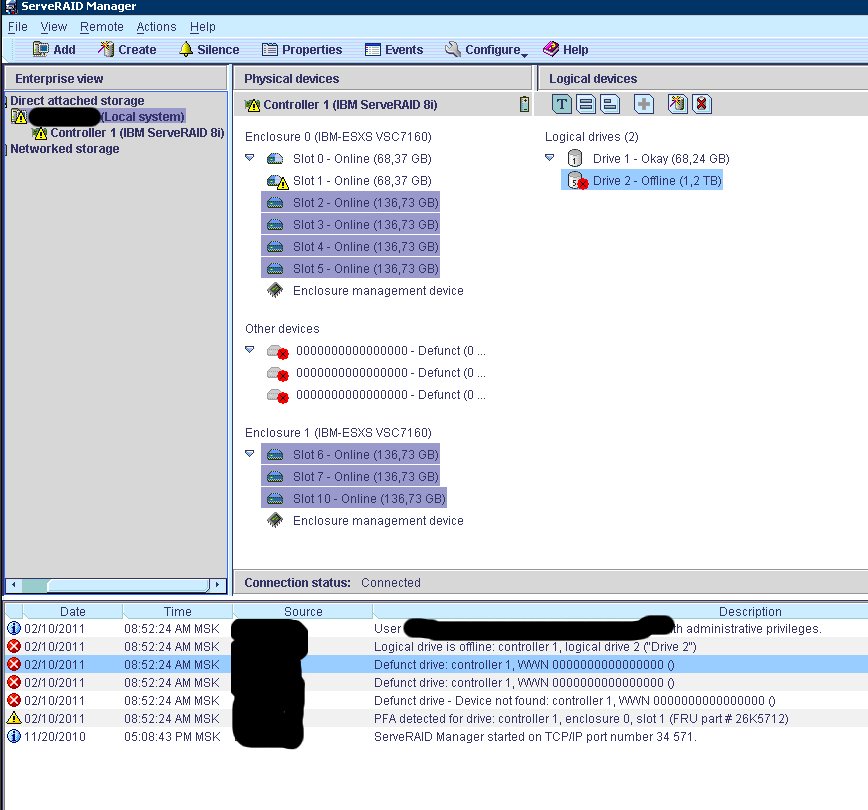Click the drive icon for Slot 0
Image resolution: width=868 pixels, height=810 pixels.
(x=275, y=159)
